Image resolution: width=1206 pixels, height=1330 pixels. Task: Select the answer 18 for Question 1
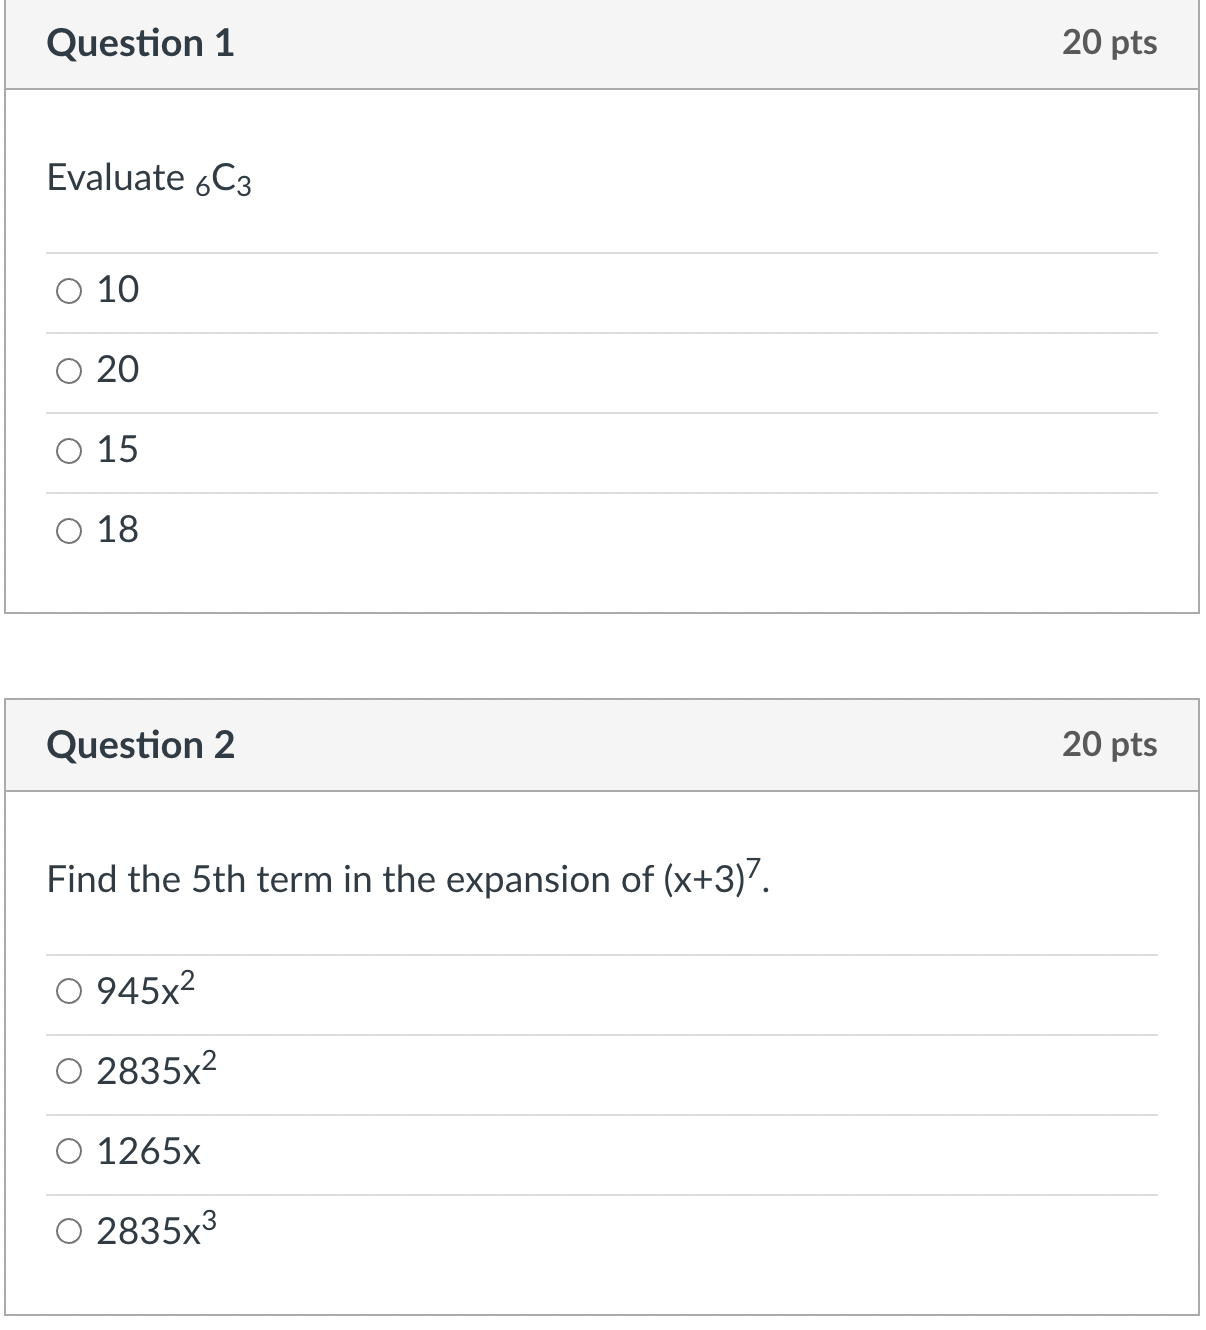coord(68,530)
